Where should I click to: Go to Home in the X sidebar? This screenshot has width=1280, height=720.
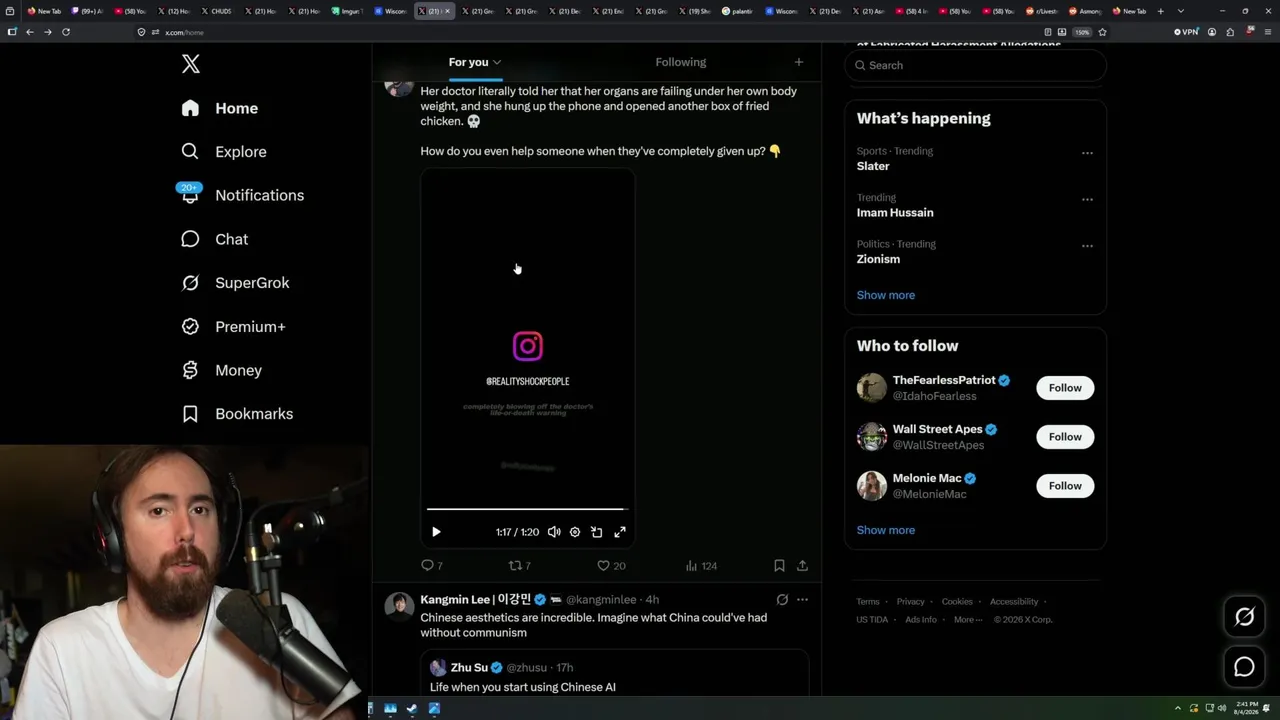point(220,108)
